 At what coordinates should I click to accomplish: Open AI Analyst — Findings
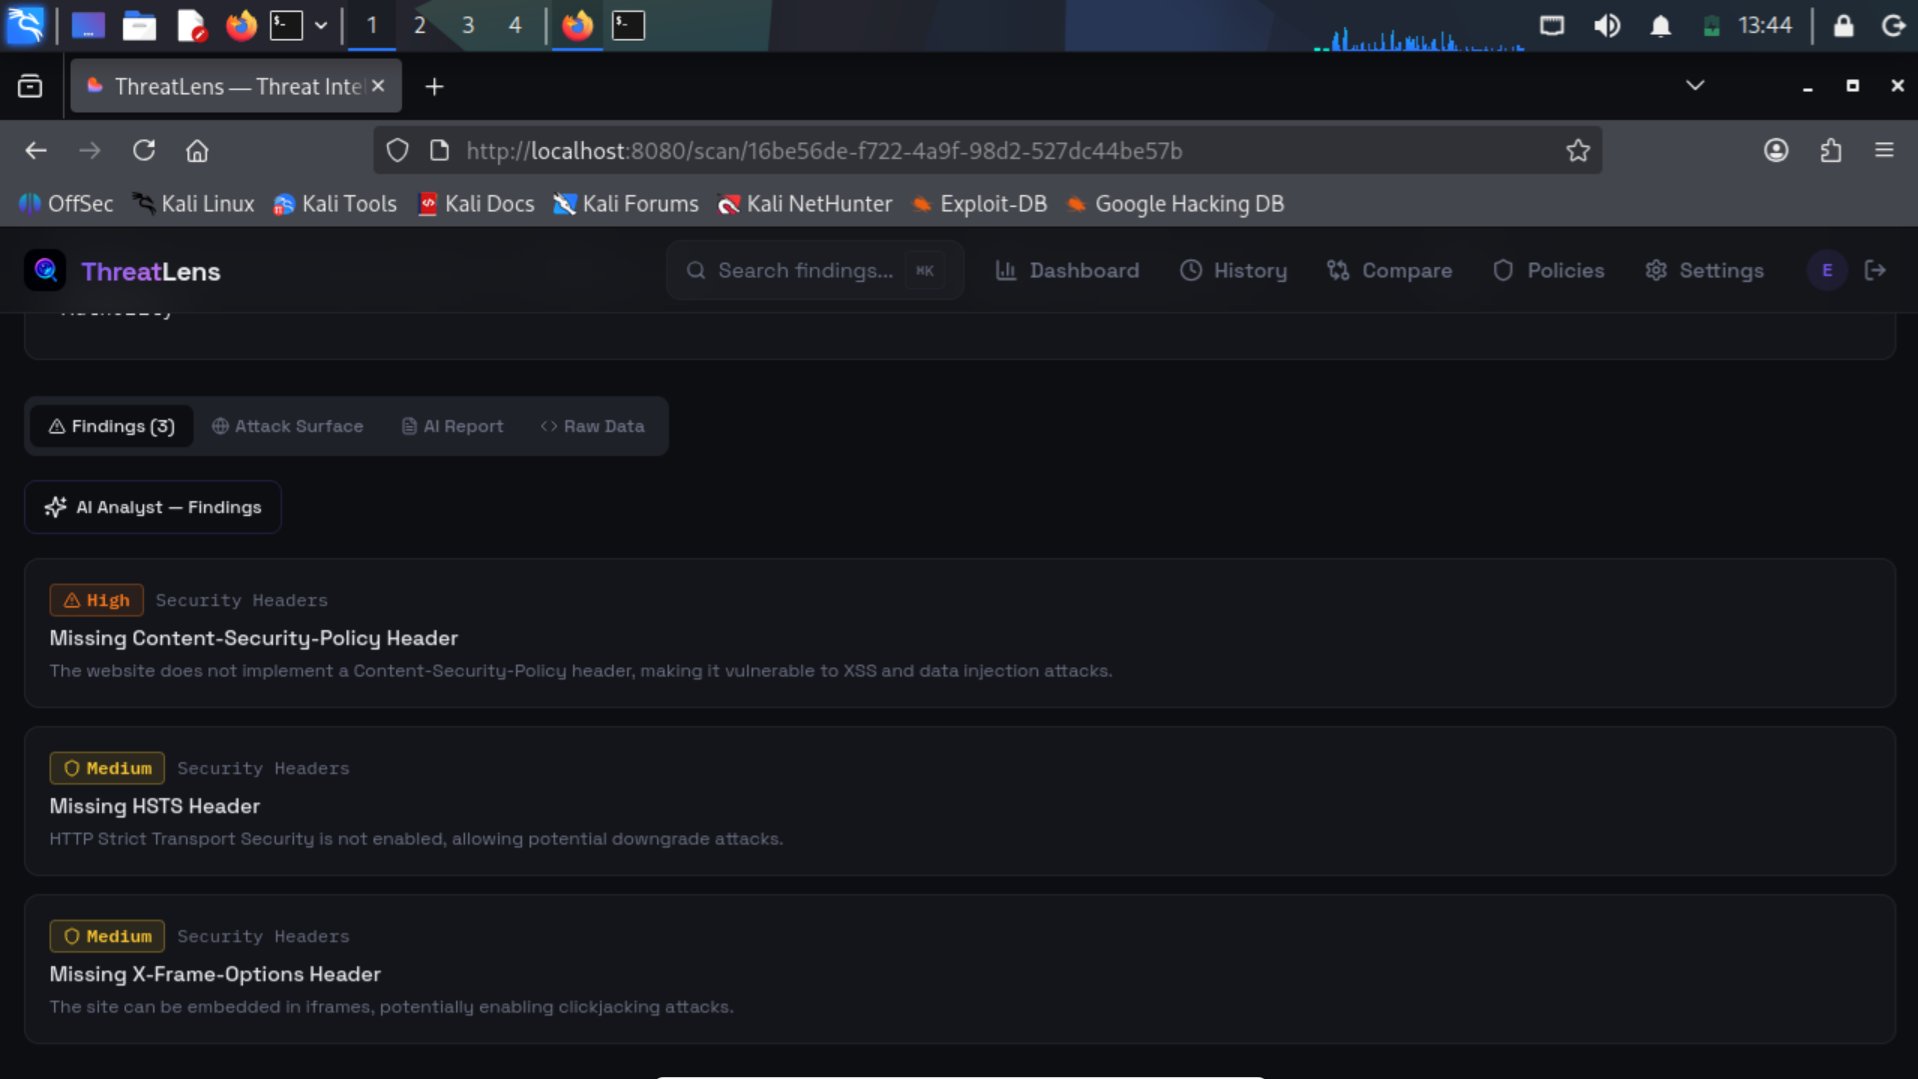click(x=153, y=507)
